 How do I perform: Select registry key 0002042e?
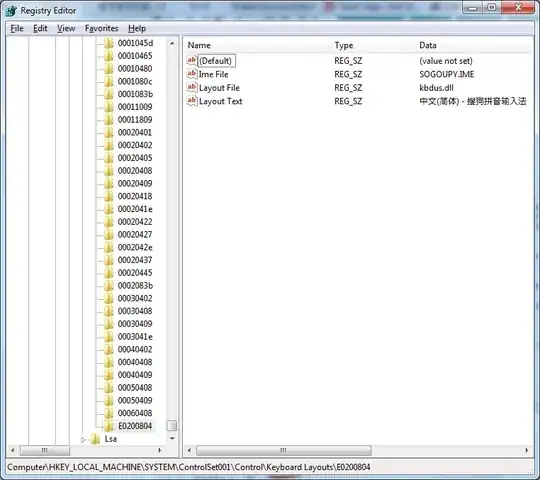pyautogui.click(x=135, y=247)
